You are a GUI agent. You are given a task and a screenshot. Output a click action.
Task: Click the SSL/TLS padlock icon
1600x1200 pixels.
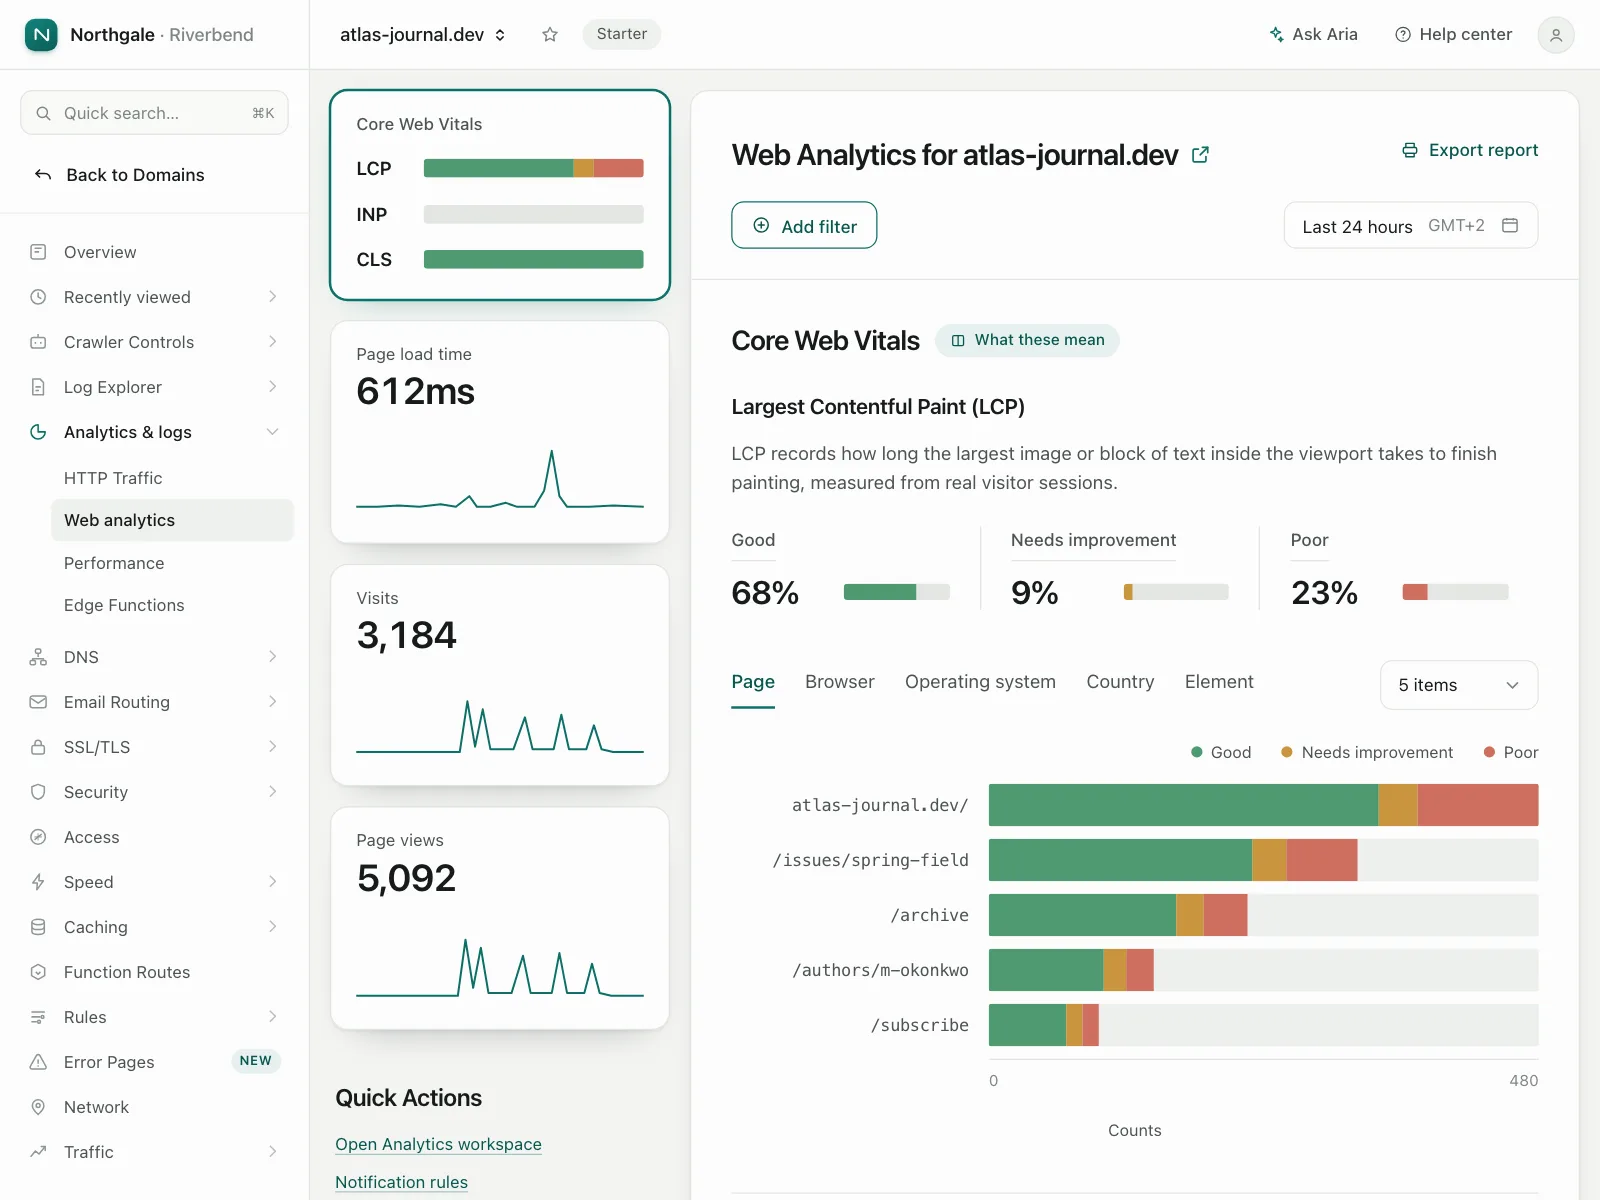pos(38,747)
